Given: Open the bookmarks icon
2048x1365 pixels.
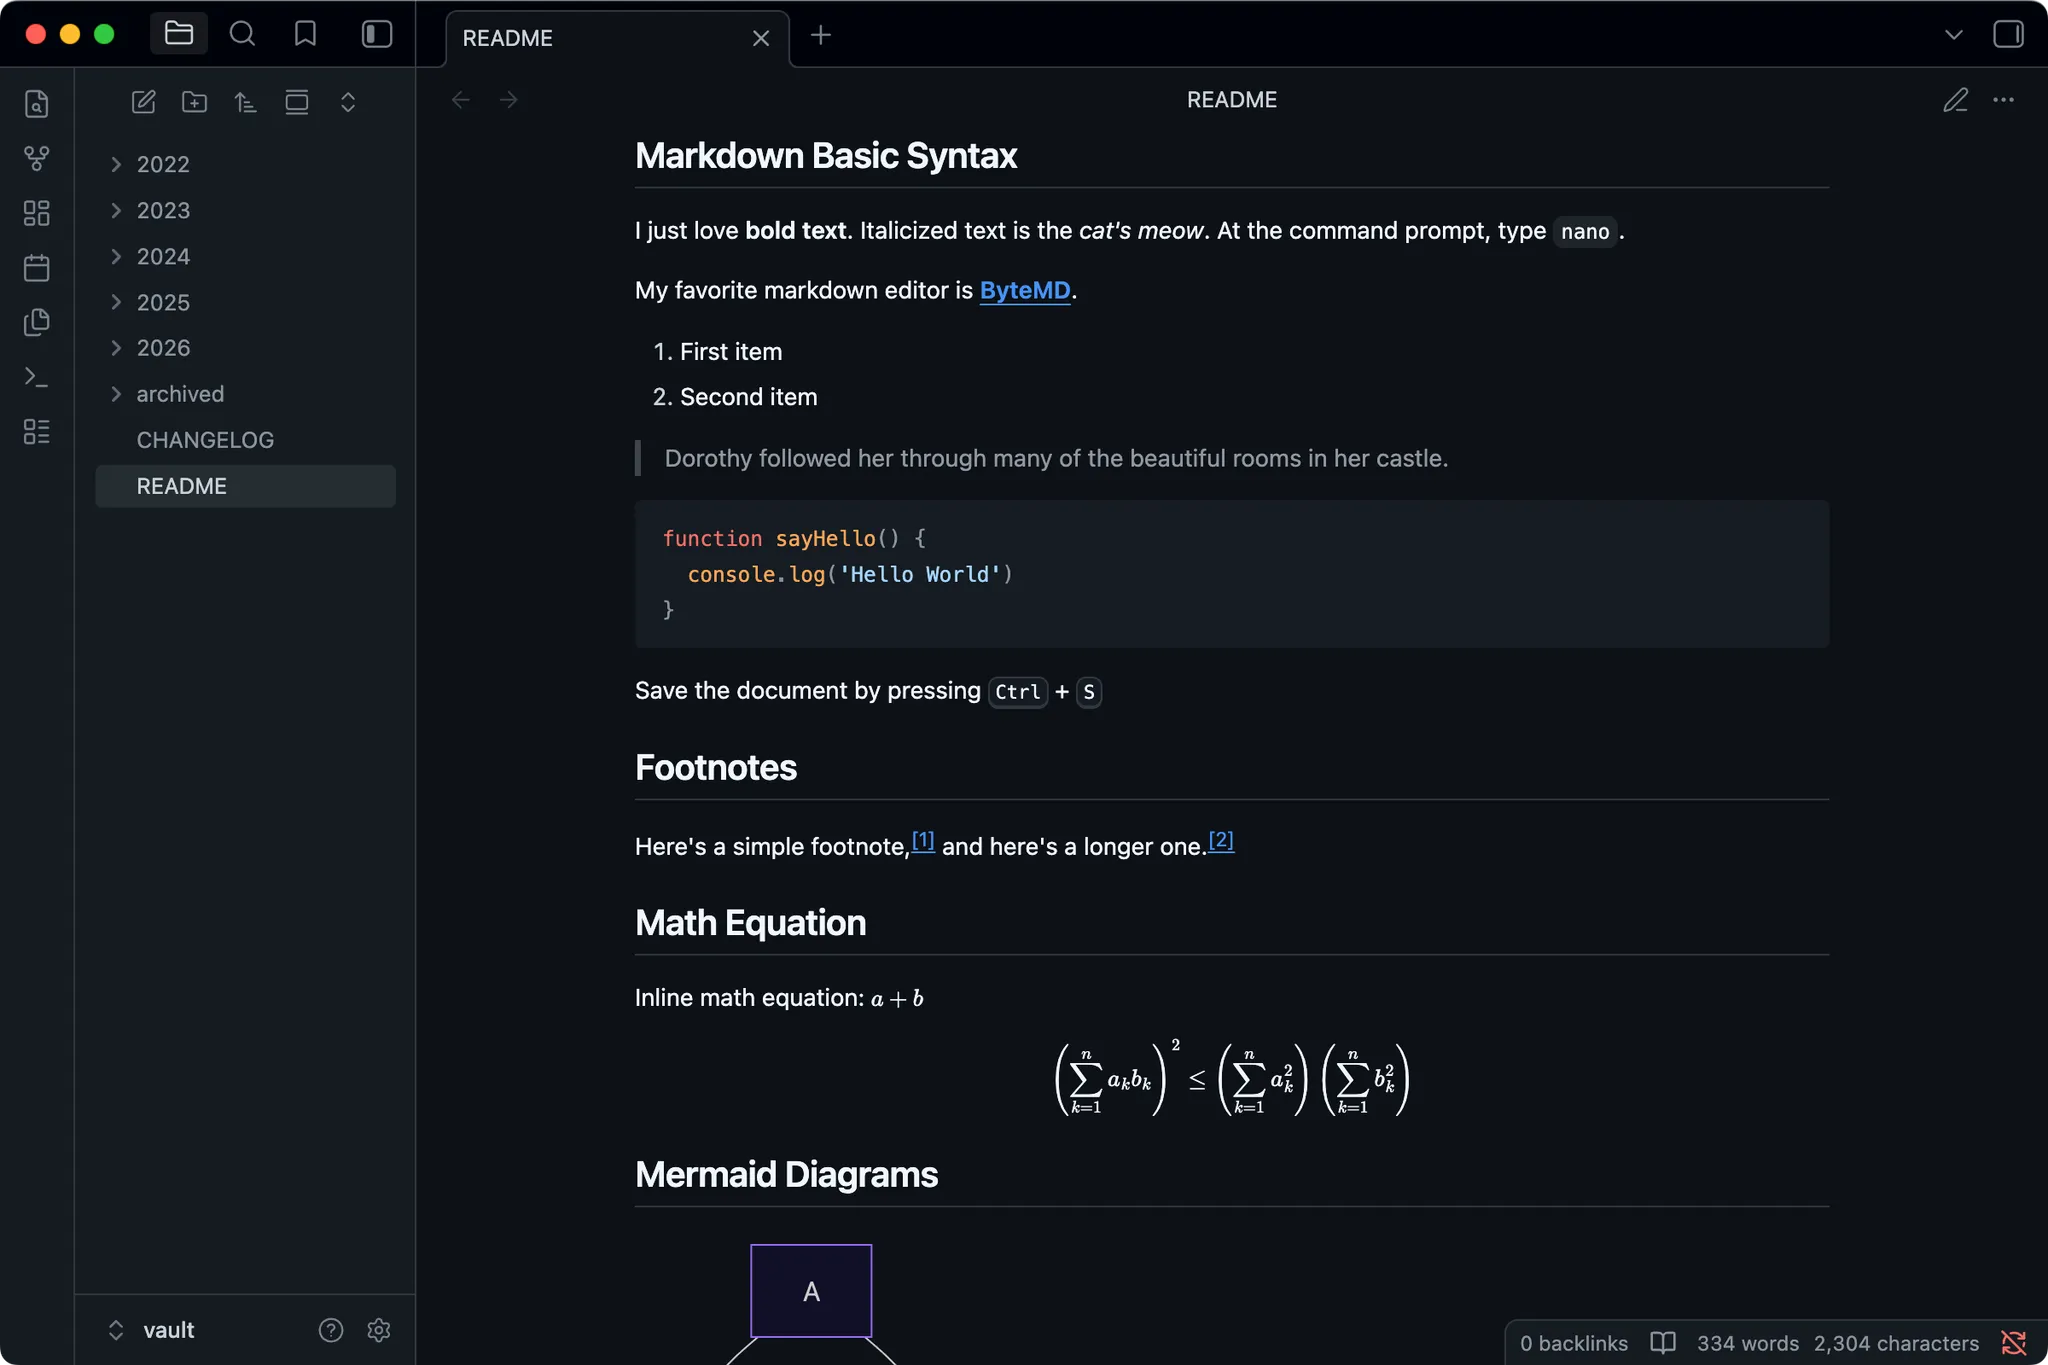Looking at the screenshot, I should tap(305, 34).
